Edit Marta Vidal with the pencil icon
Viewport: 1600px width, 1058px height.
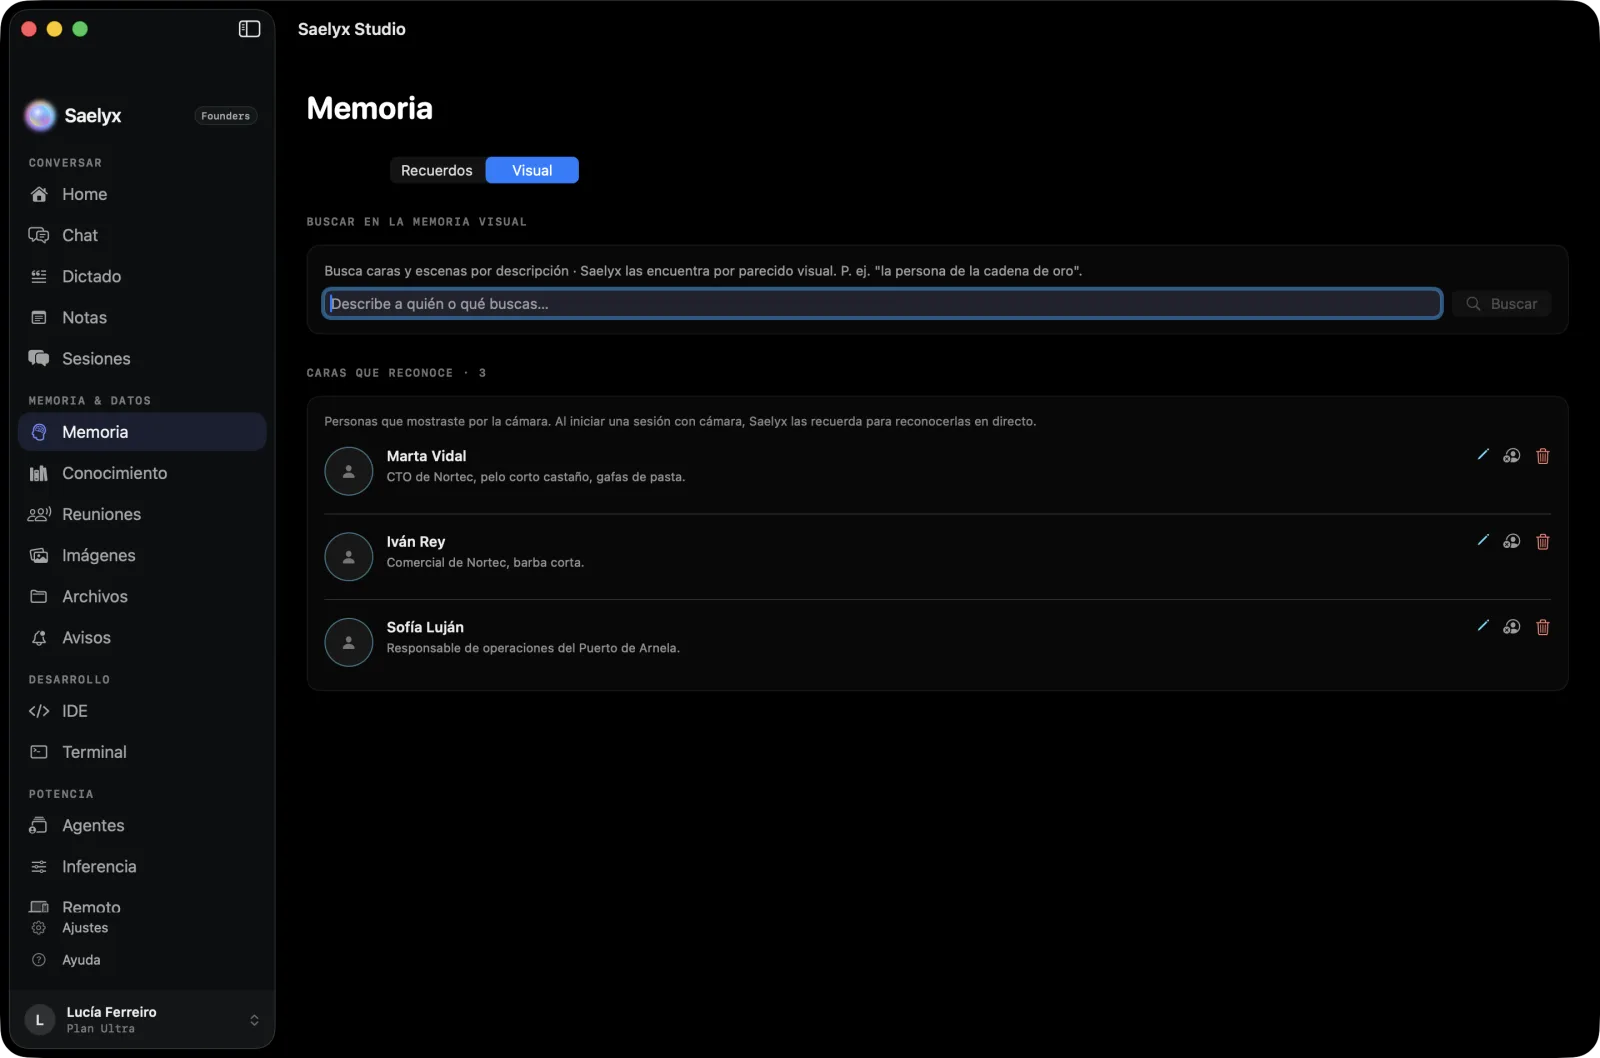[x=1483, y=455]
